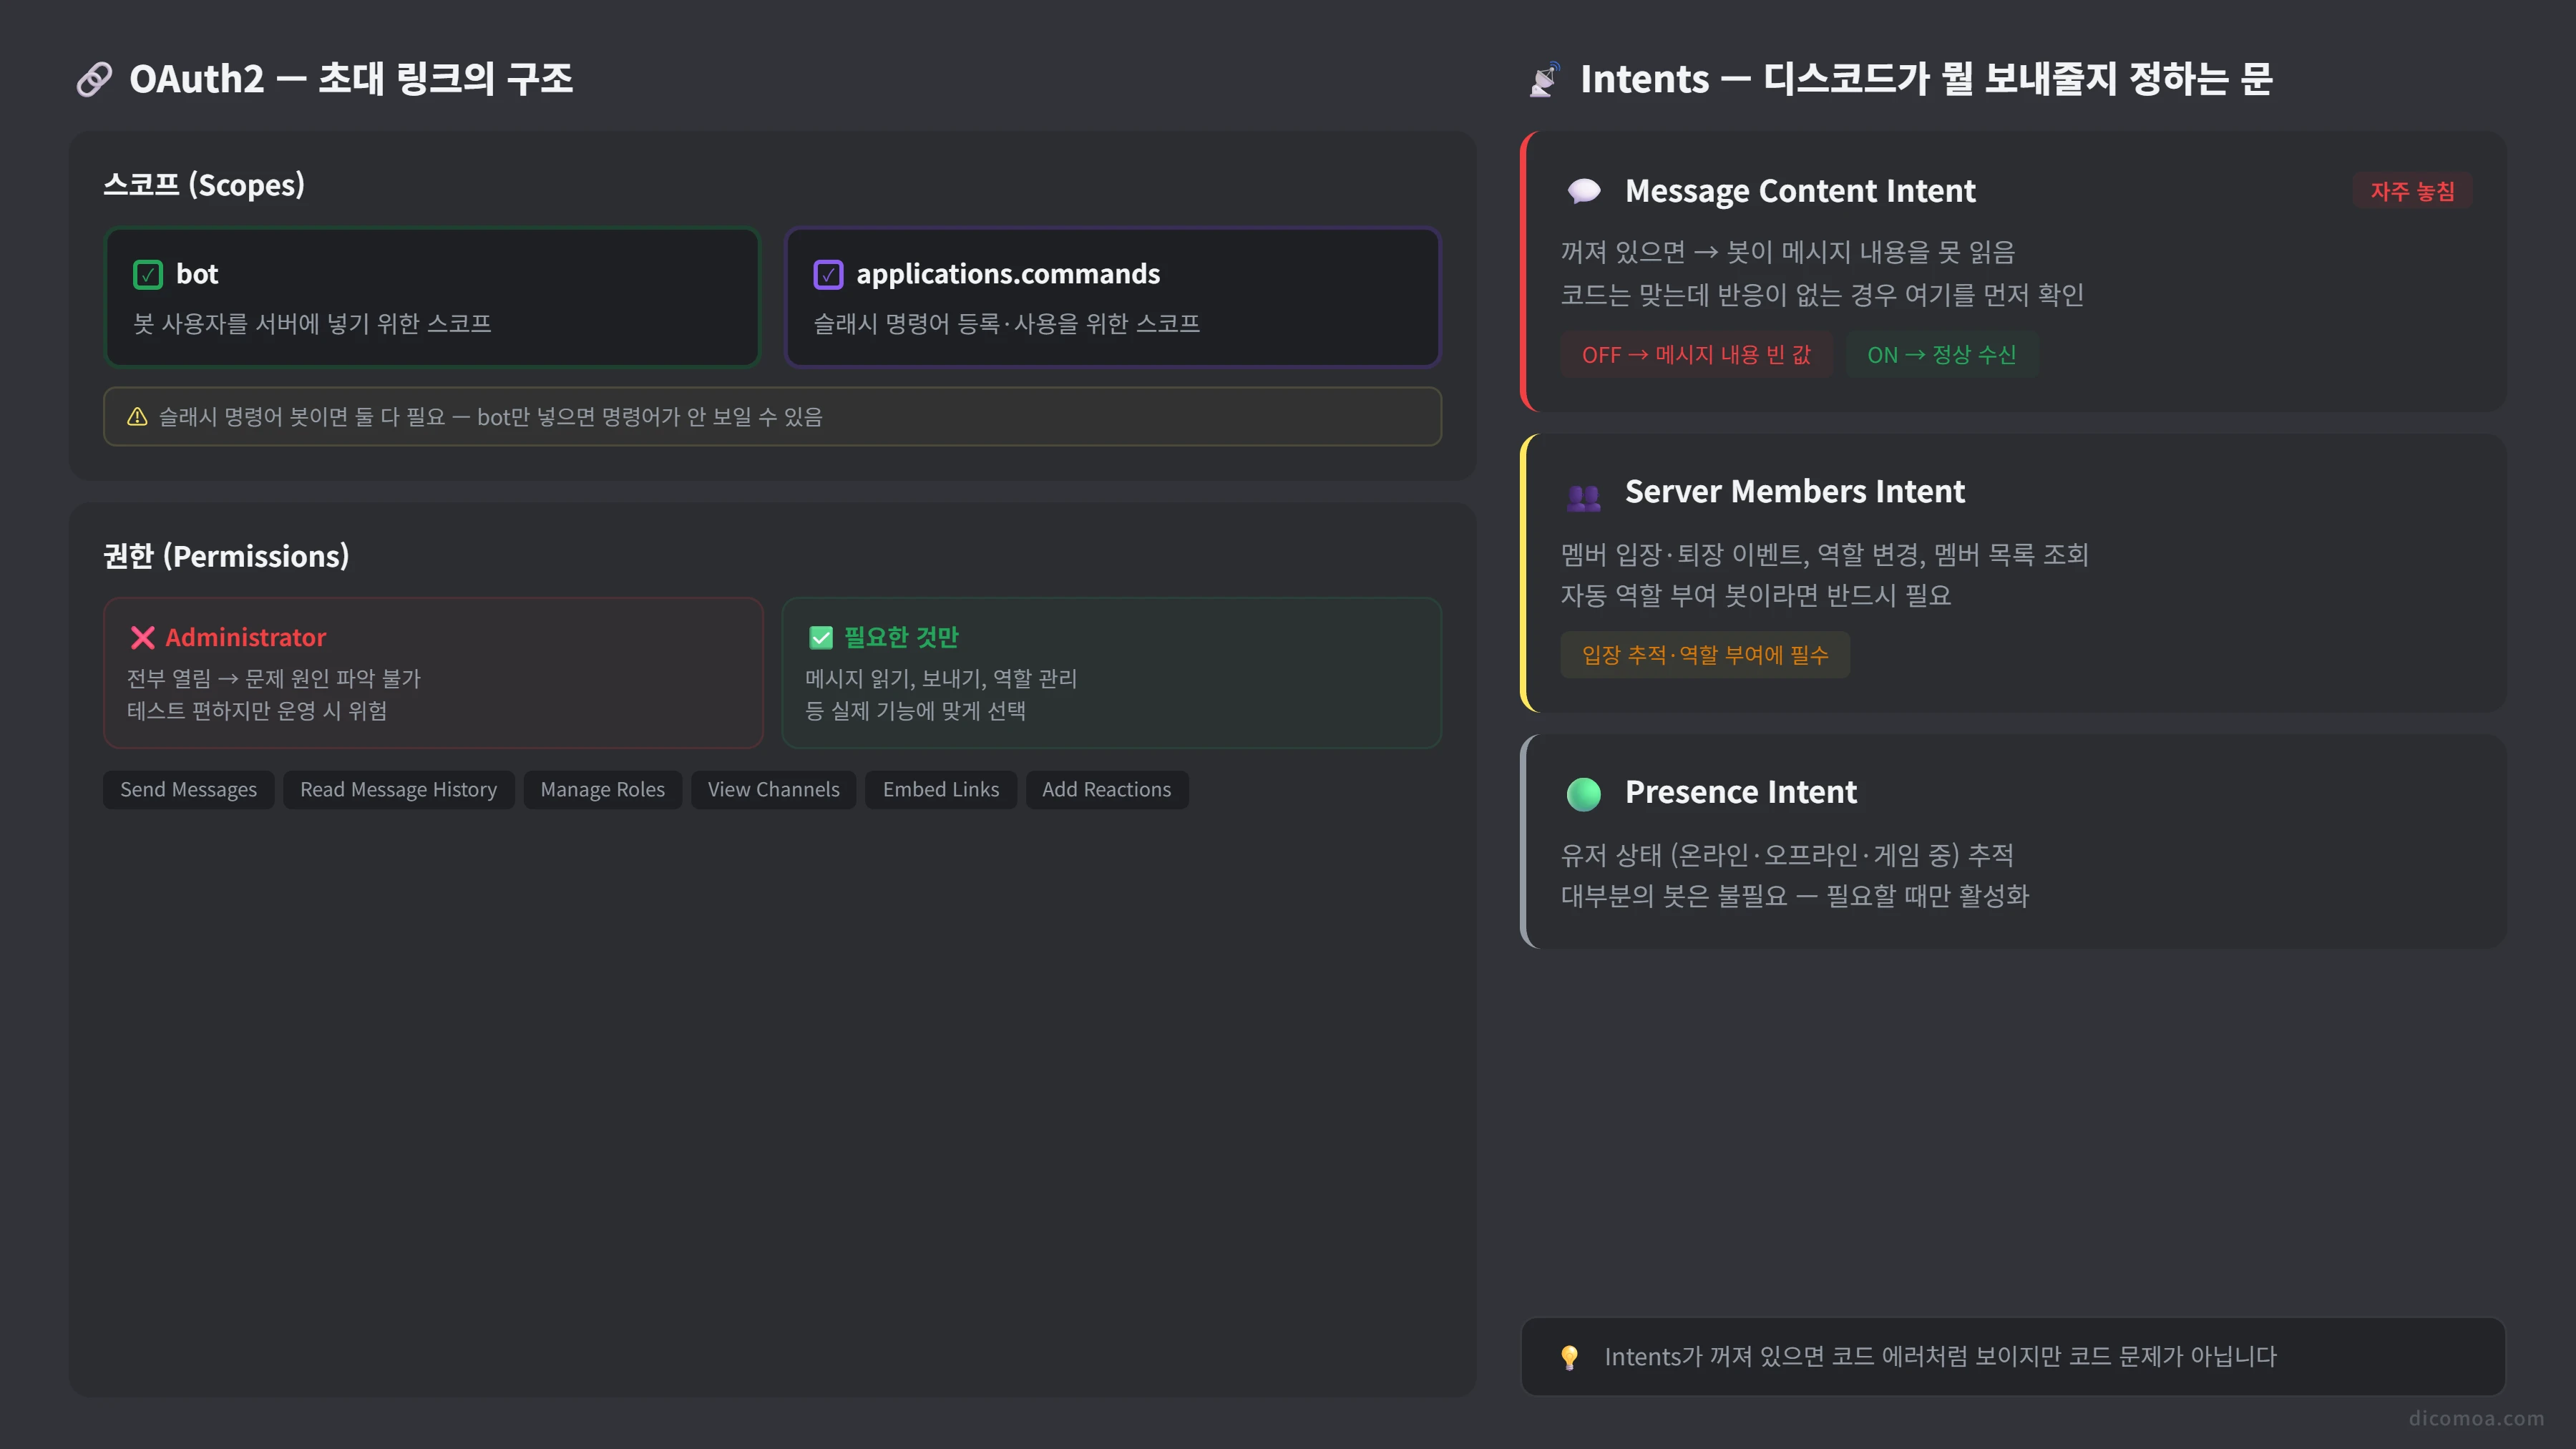Click the 자주 놓침 red badge
2576x1449 pixels.
2412,191
